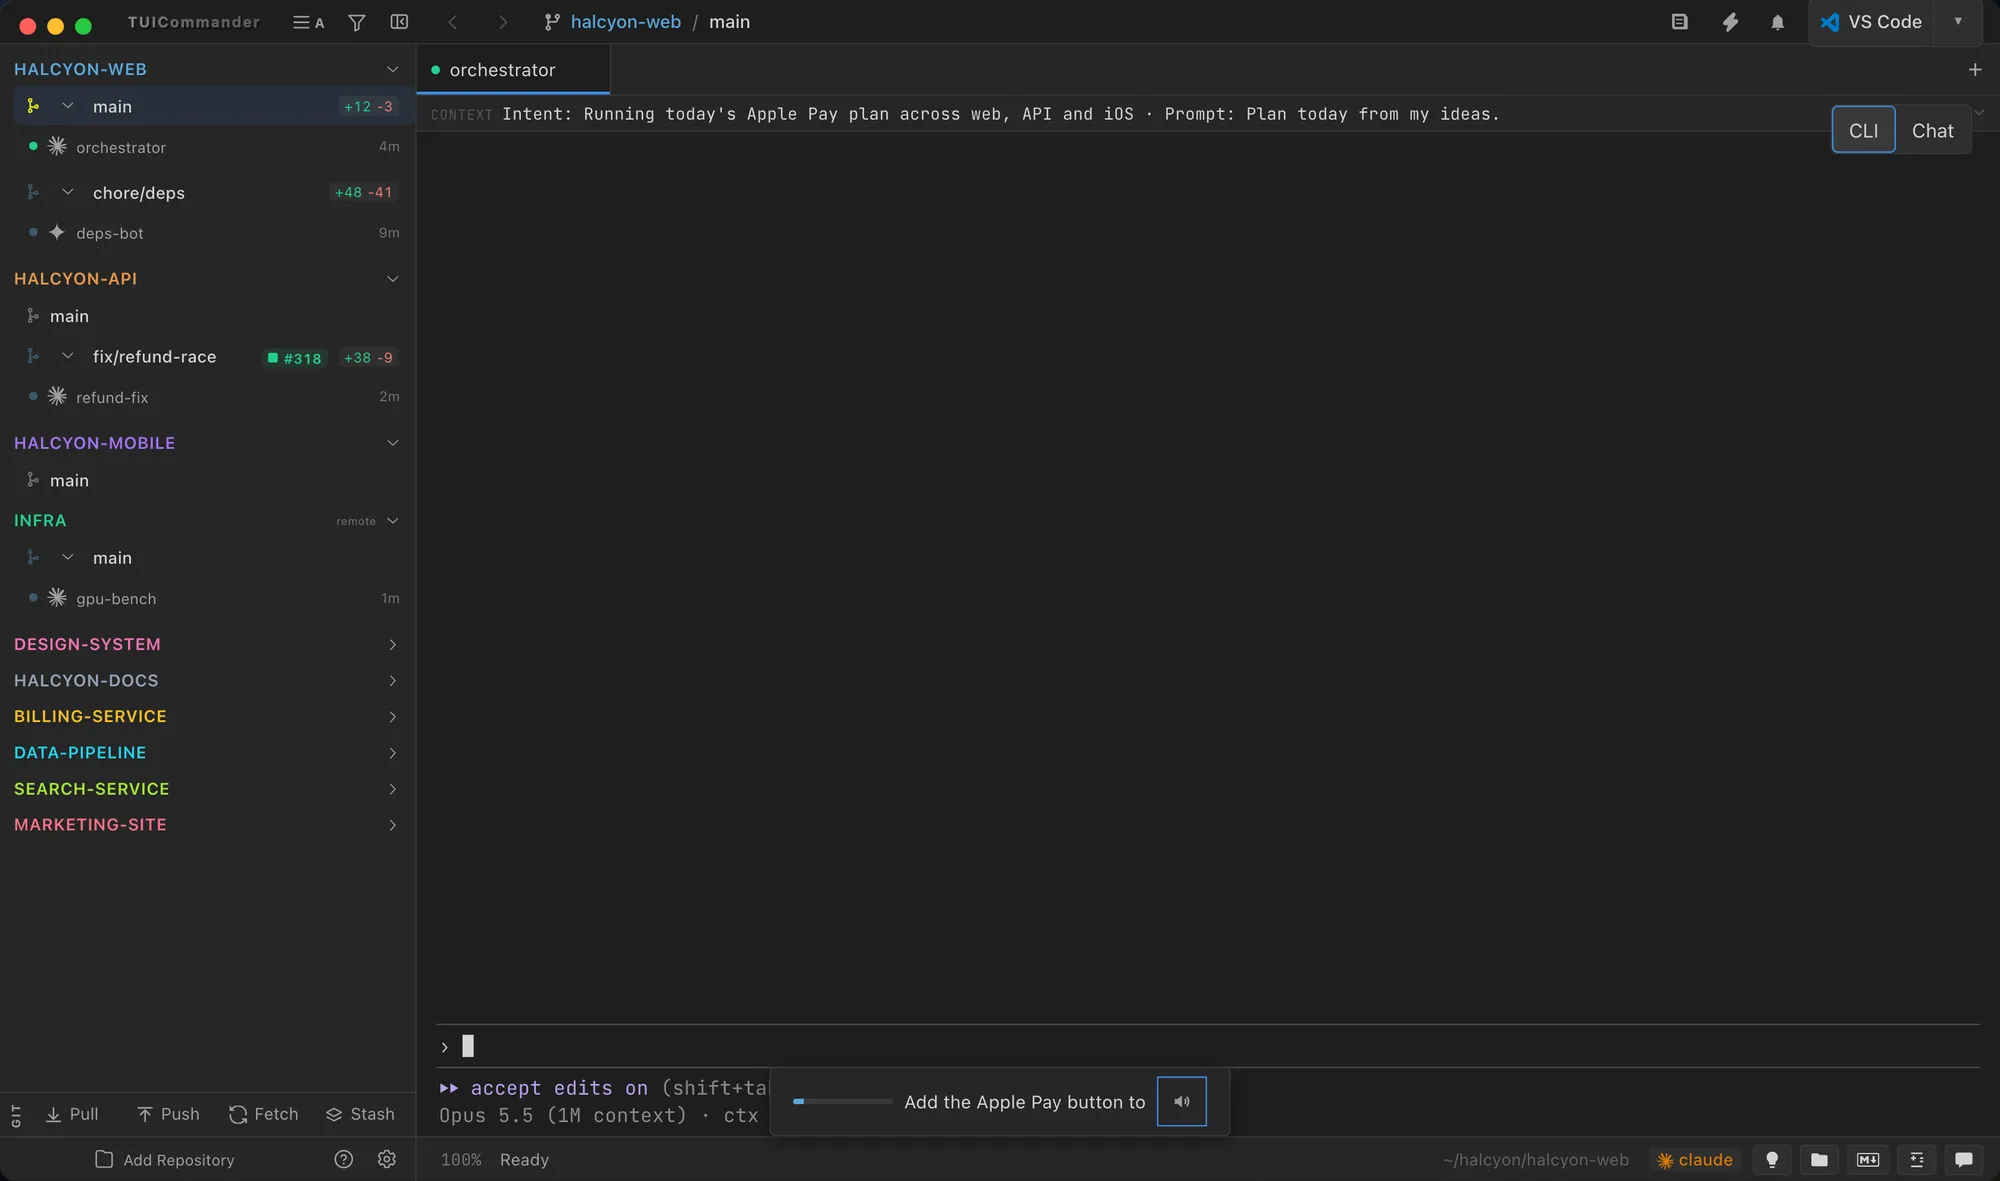Open the VS Code dropdown arrow
2000x1181 pixels.
click(x=1958, y=22)
